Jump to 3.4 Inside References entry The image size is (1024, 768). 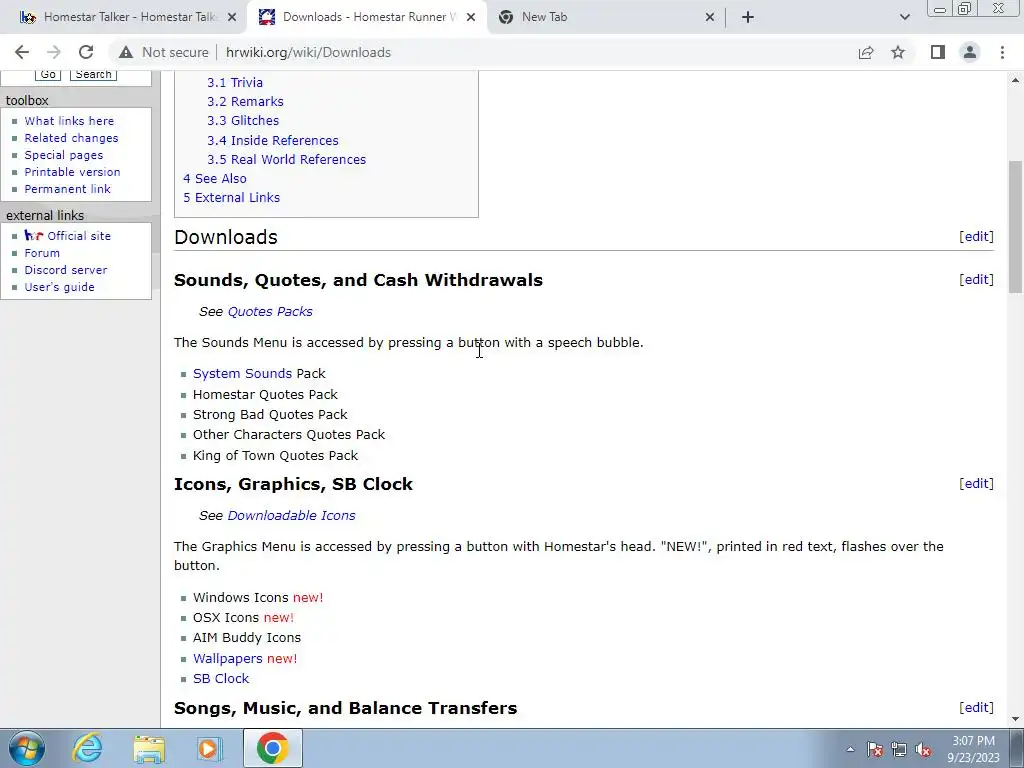point(272,140)
